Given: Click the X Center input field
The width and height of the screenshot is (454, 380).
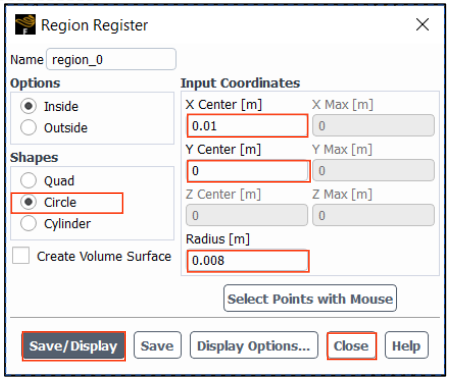Looking at the screenshot, I should tap(247, 126).
